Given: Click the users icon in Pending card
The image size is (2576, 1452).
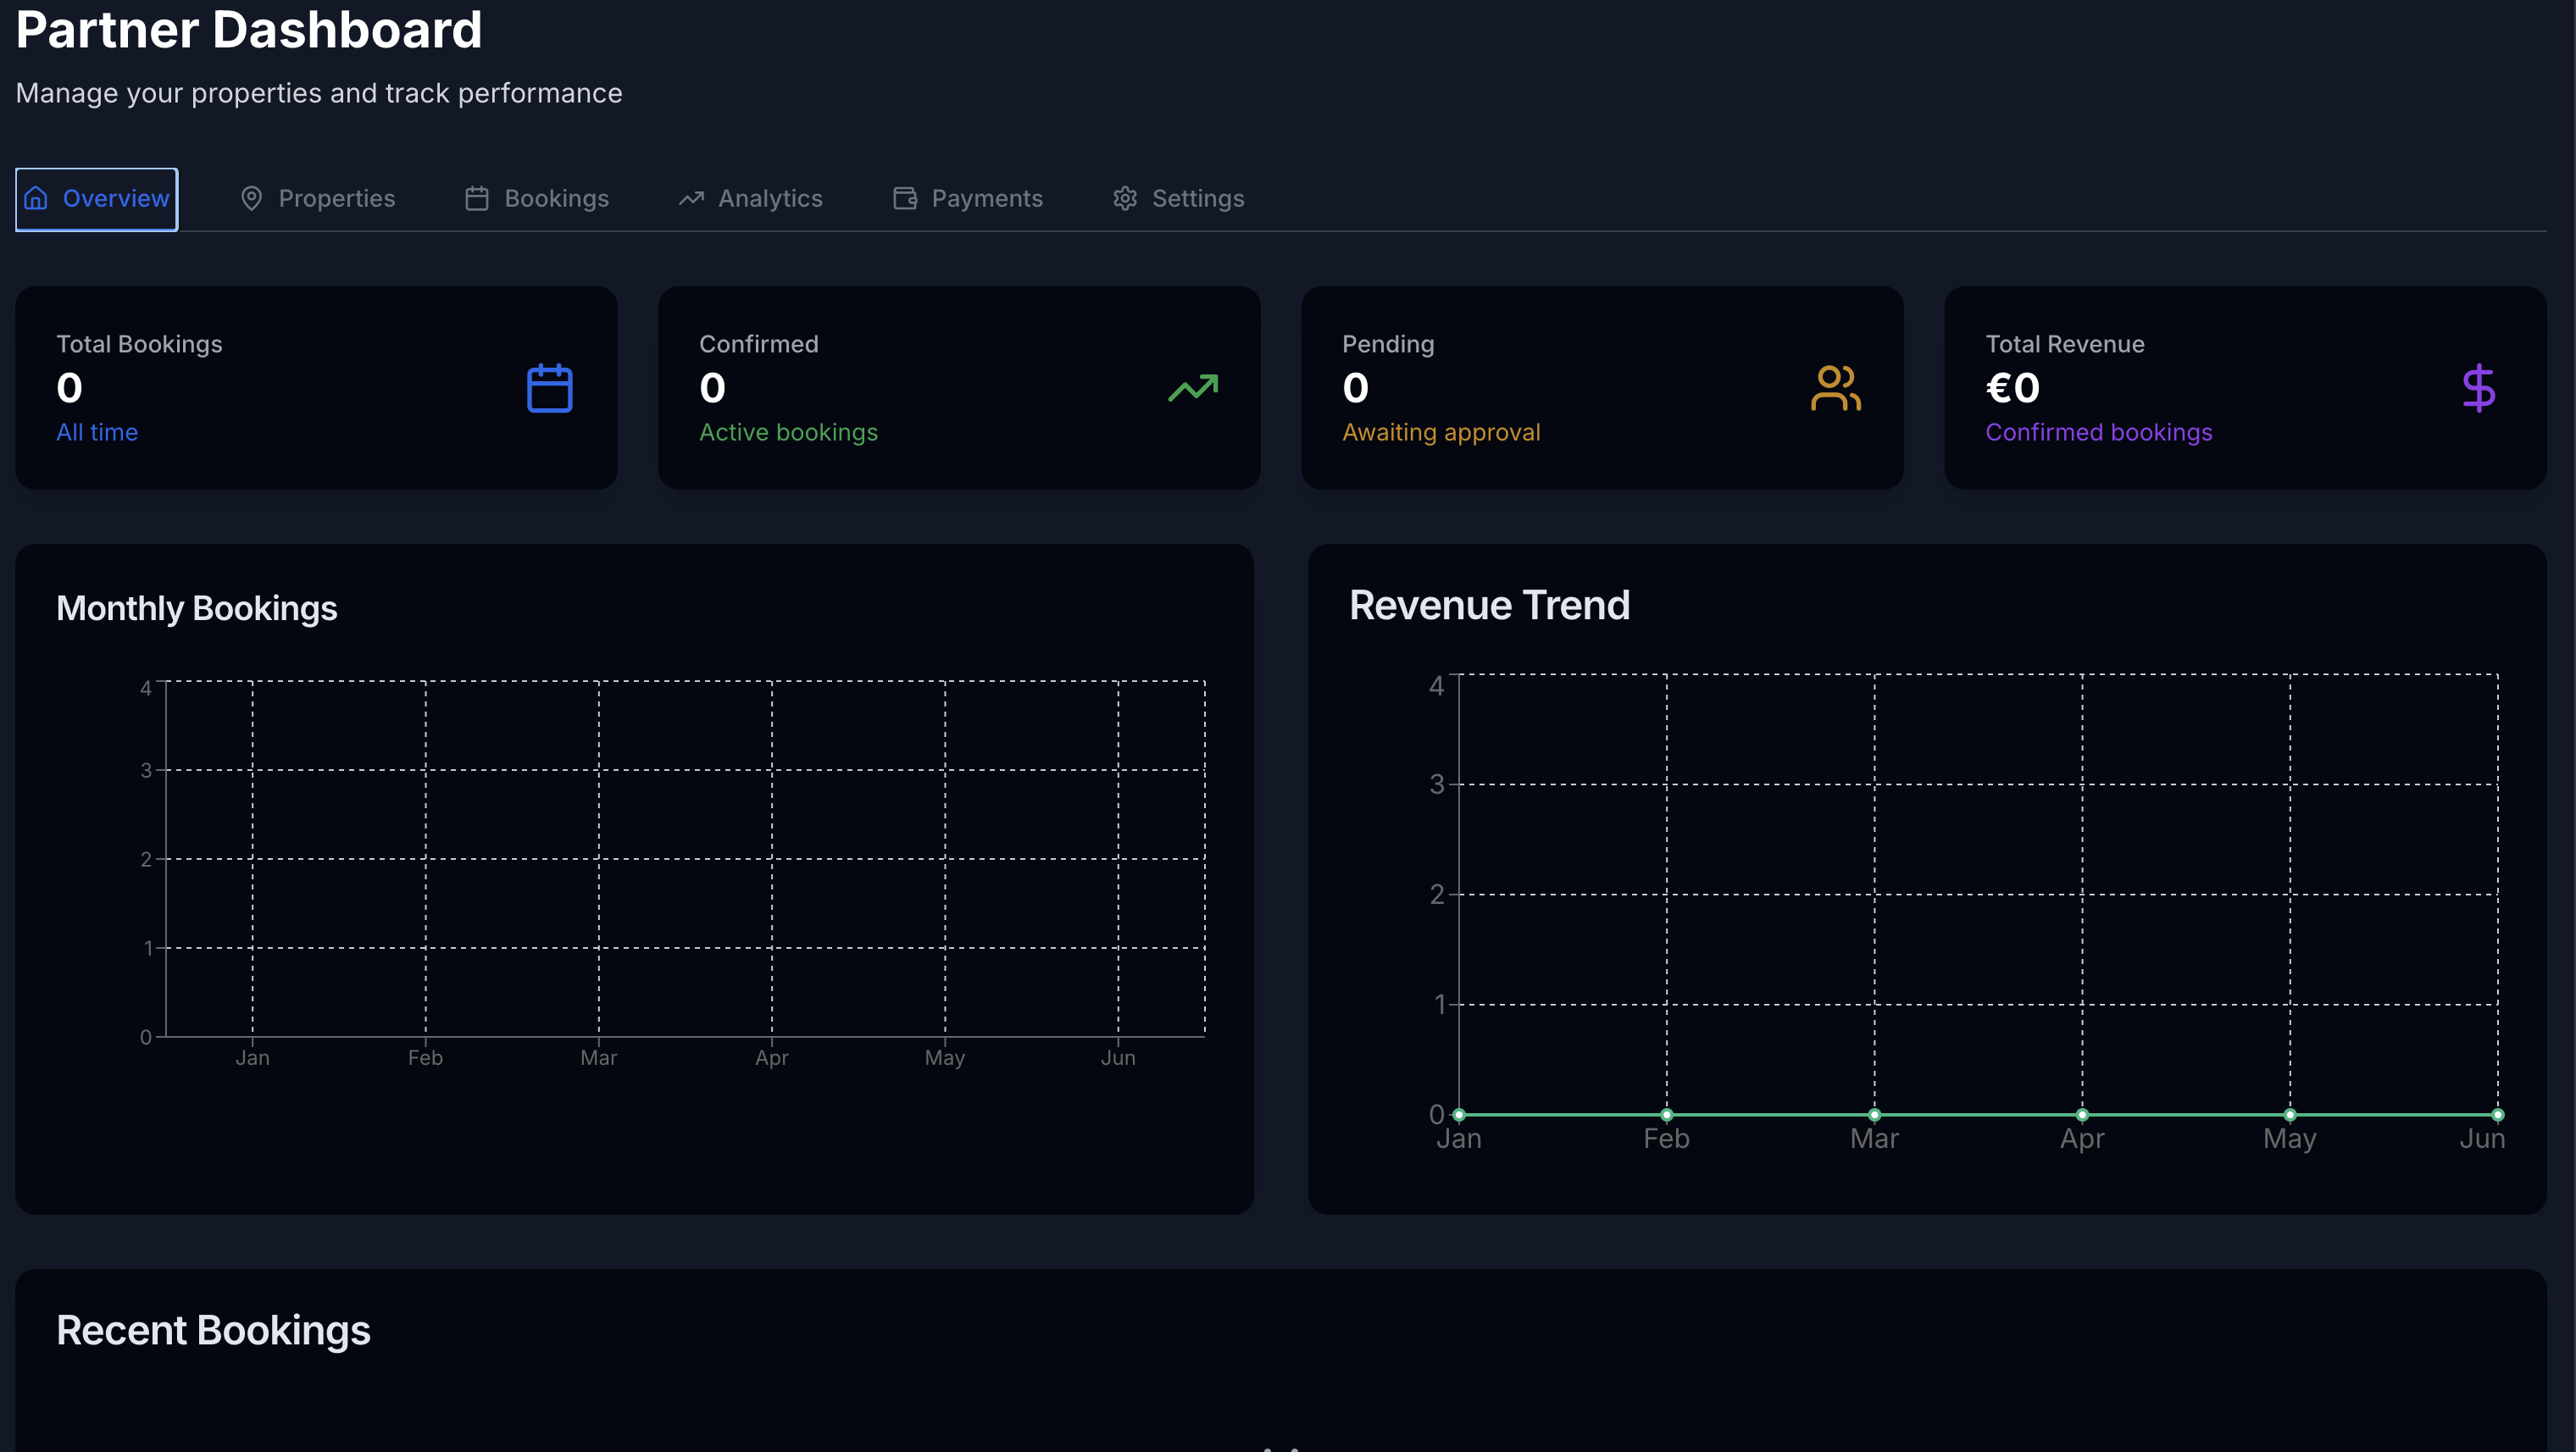Looking at the screenshot, I should pos(1835,388).
